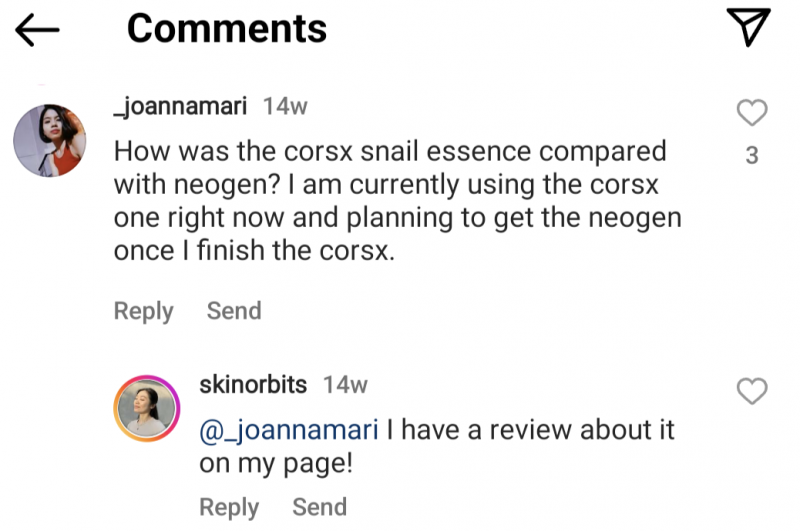Like the _joannamari comment with heart

pyautogui.click(x=752, y=112)
